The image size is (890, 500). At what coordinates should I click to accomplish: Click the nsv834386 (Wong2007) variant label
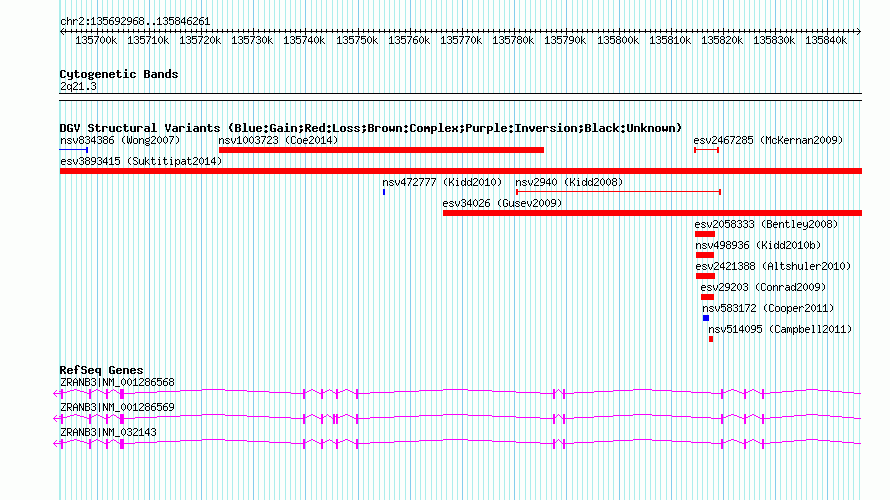120,140
